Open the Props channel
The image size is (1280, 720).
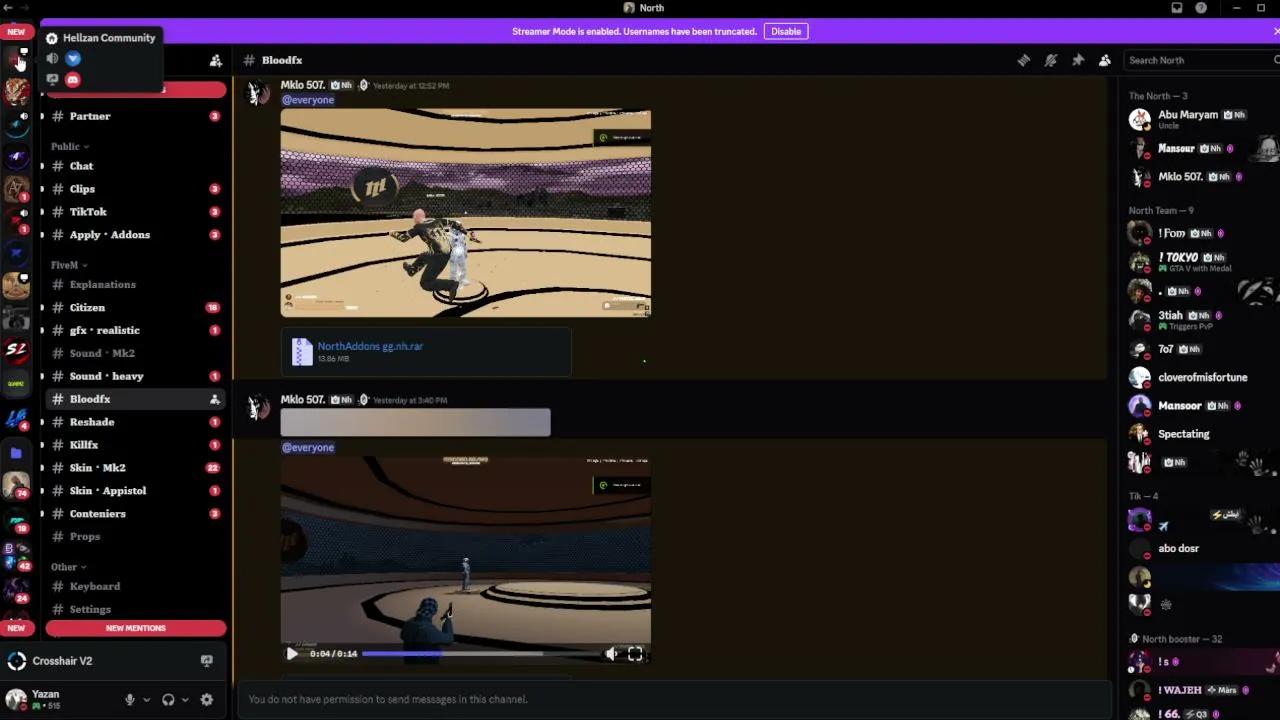click(x=135, y=537)
